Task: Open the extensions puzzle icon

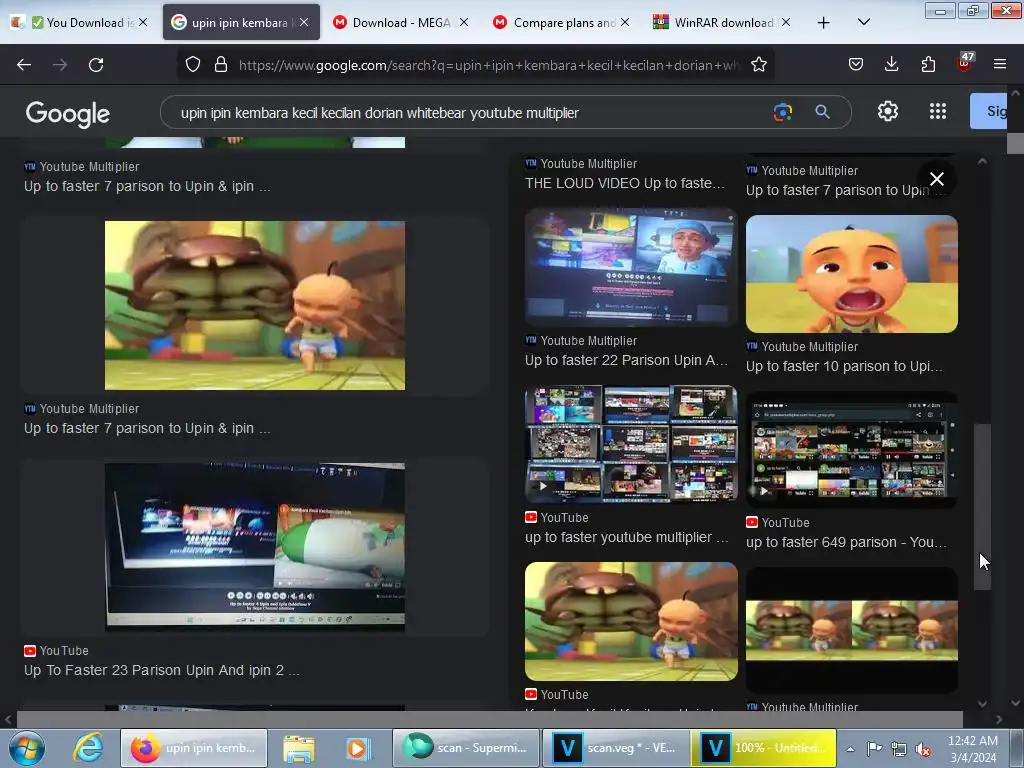Action: pos(928,64)
